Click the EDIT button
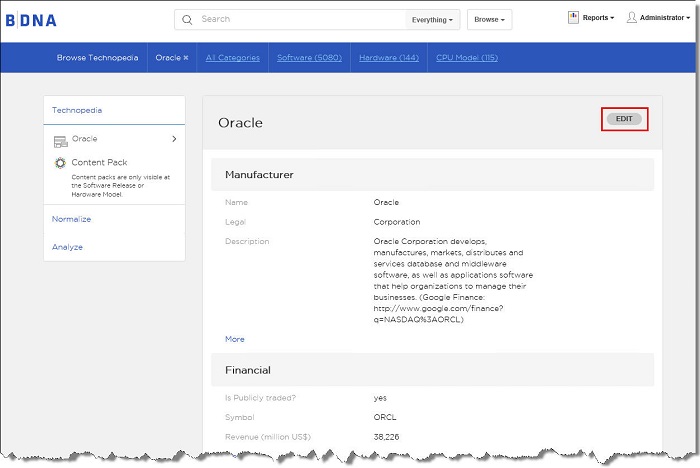Screen dimensions: 700x468 624,119
